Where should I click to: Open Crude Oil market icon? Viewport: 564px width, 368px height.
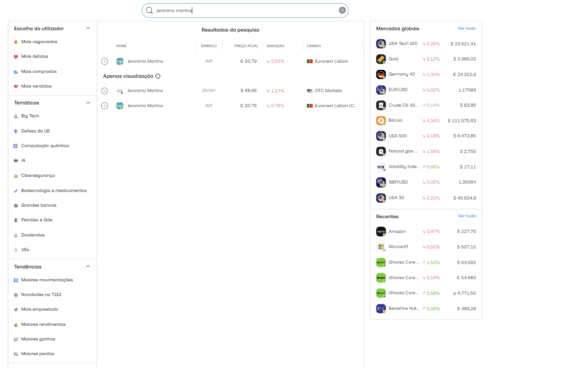tap(381, 105)
